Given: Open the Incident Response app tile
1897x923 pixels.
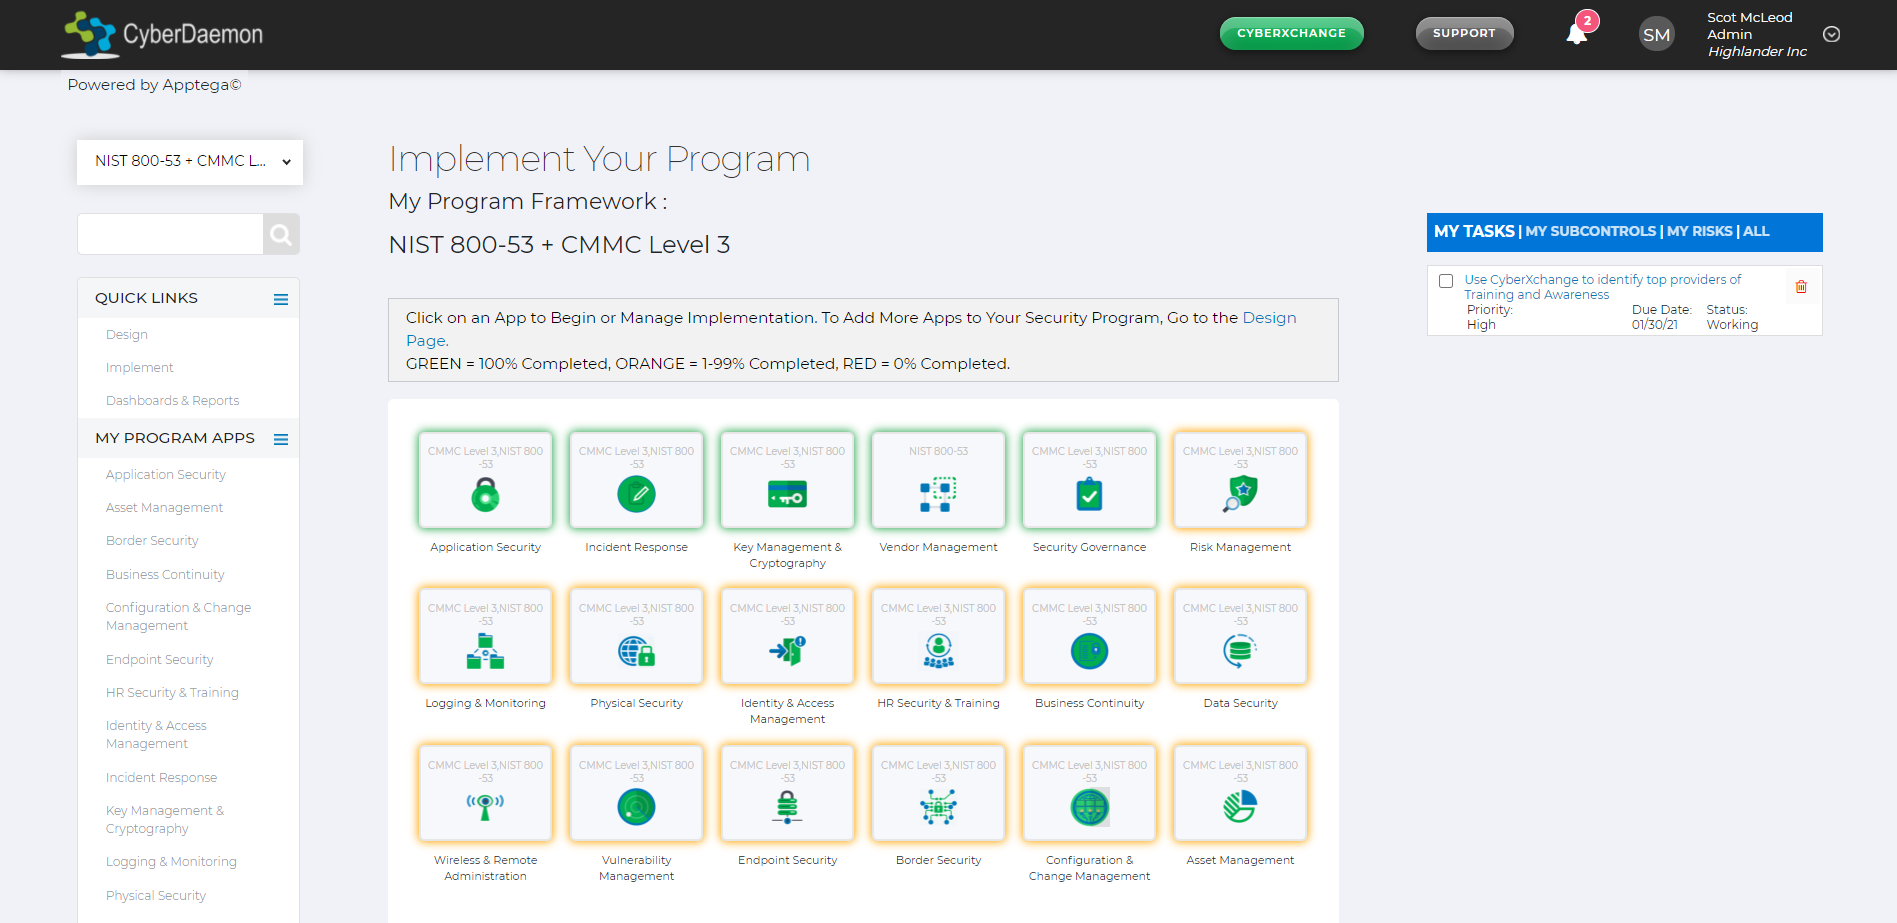Looking at the screenshot, I should 636,480.
